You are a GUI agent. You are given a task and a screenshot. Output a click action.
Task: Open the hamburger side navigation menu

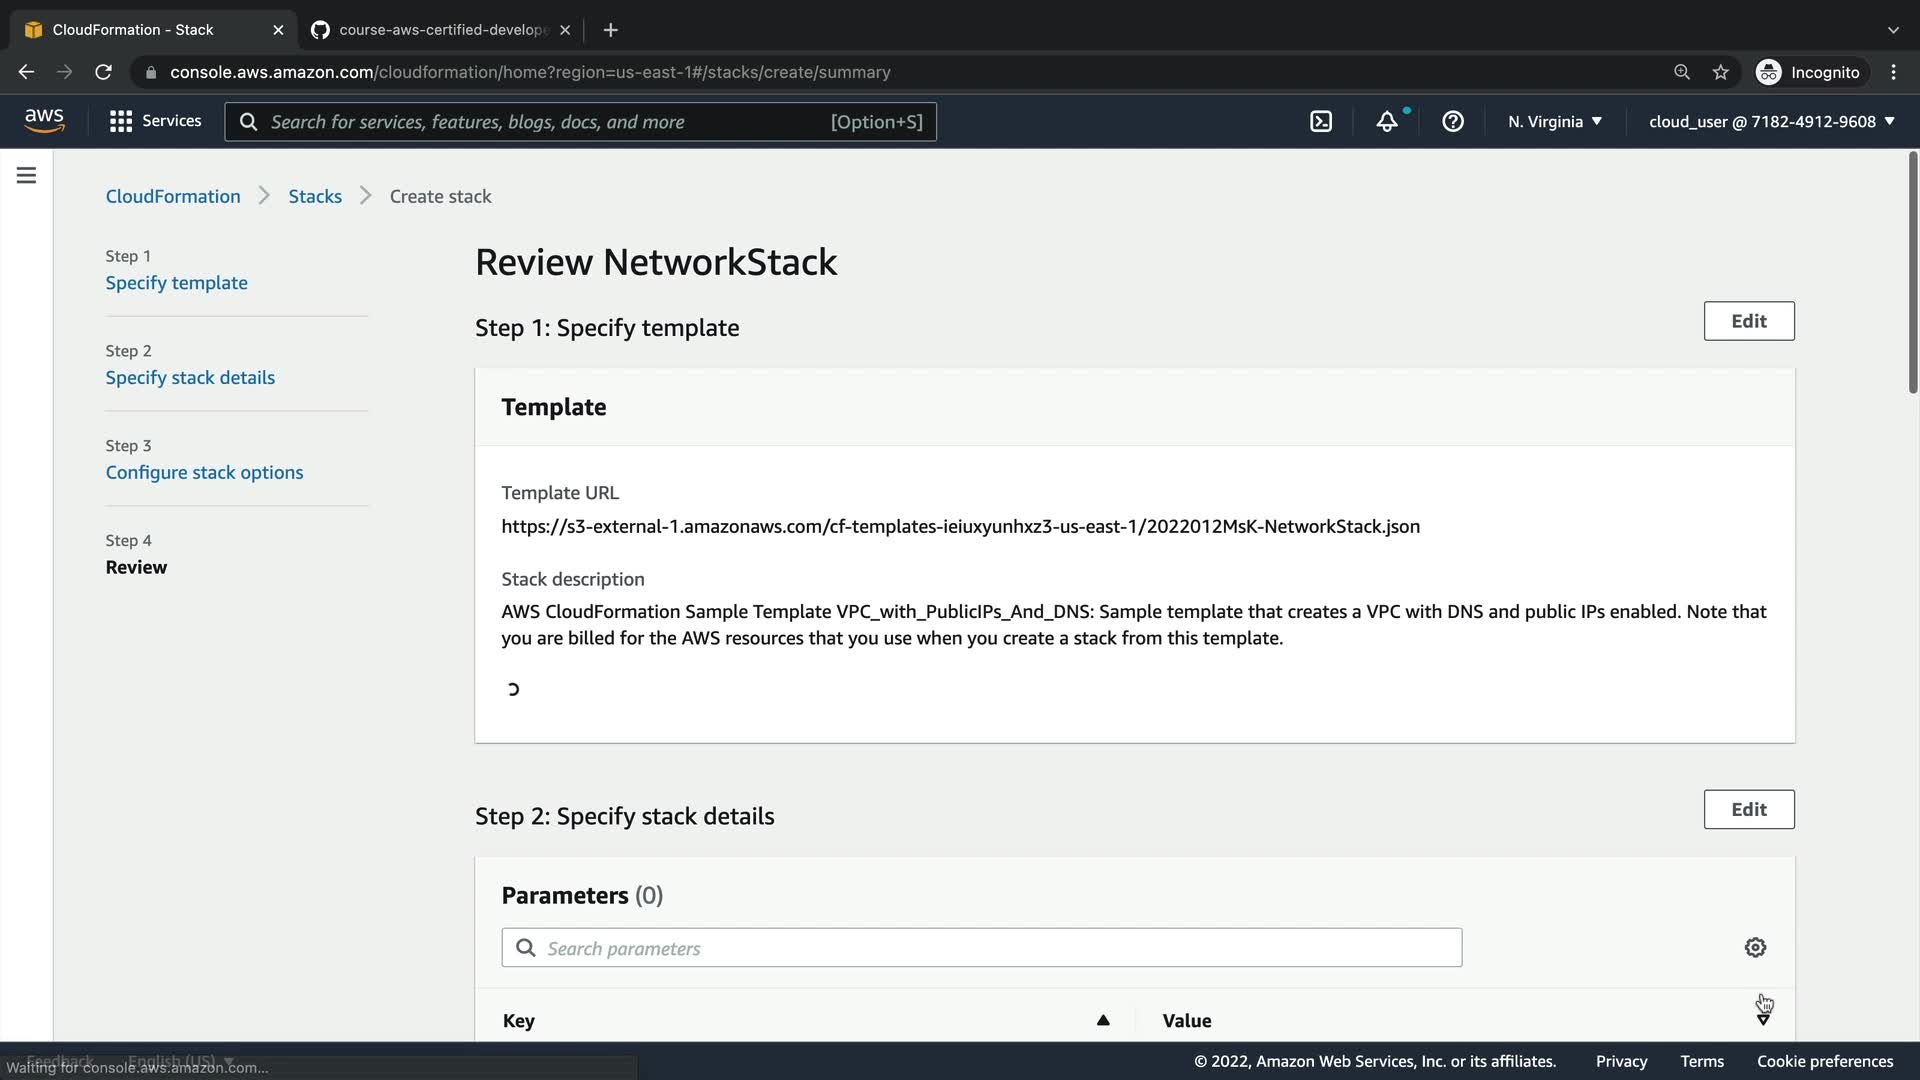(x=27, y=176)
